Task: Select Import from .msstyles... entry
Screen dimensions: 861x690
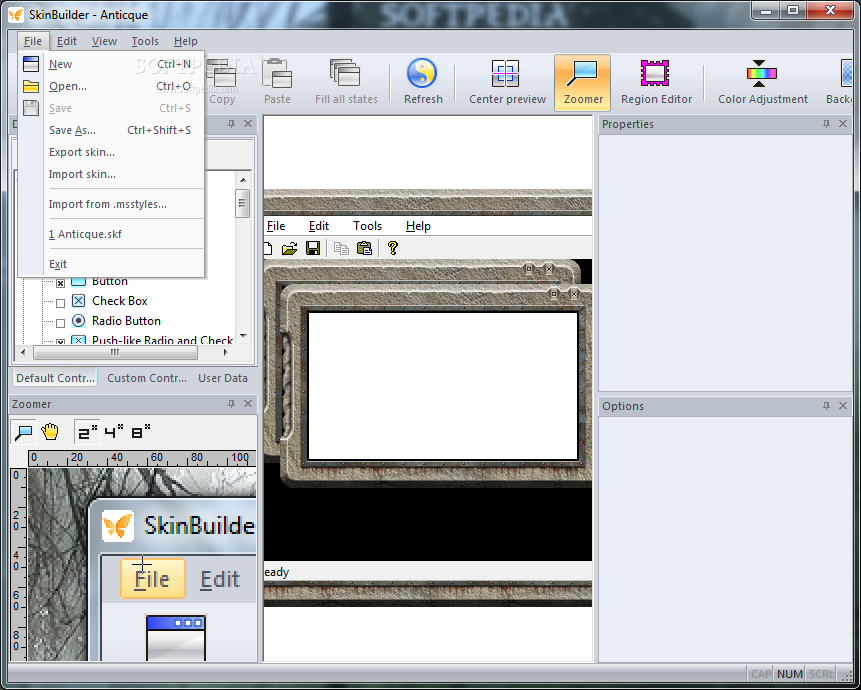Action: [x=111, y=204]
